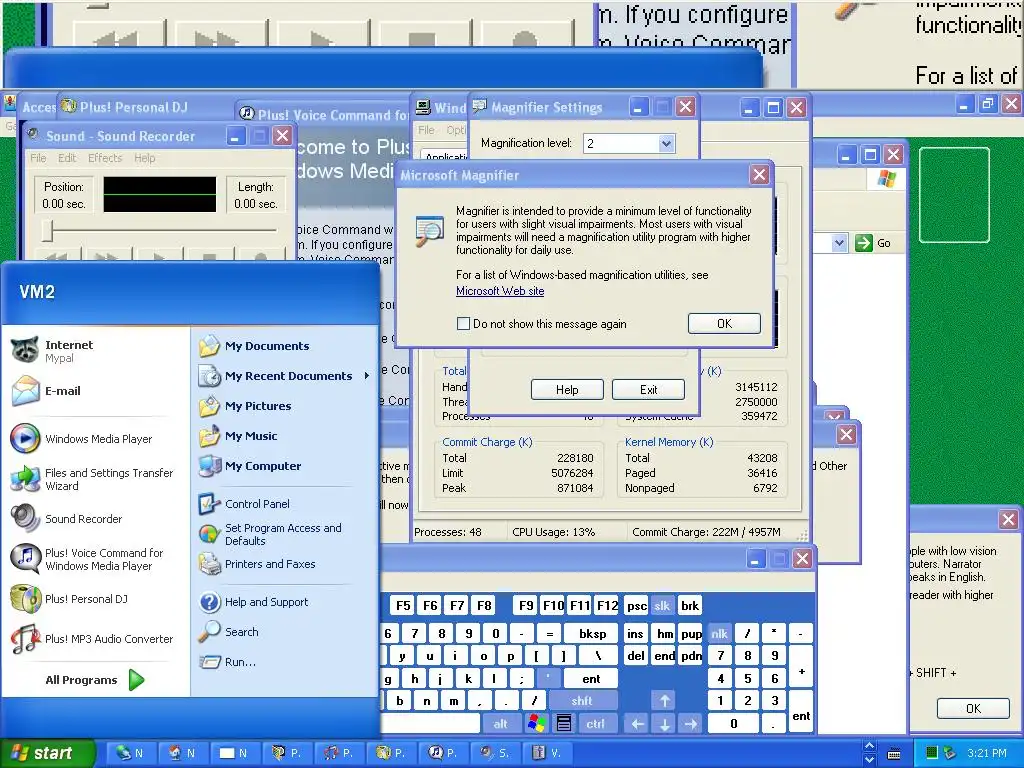Click the del key on On-Screen Keyboard
This screenshot has height=768, width=1024.
(635, 656)
